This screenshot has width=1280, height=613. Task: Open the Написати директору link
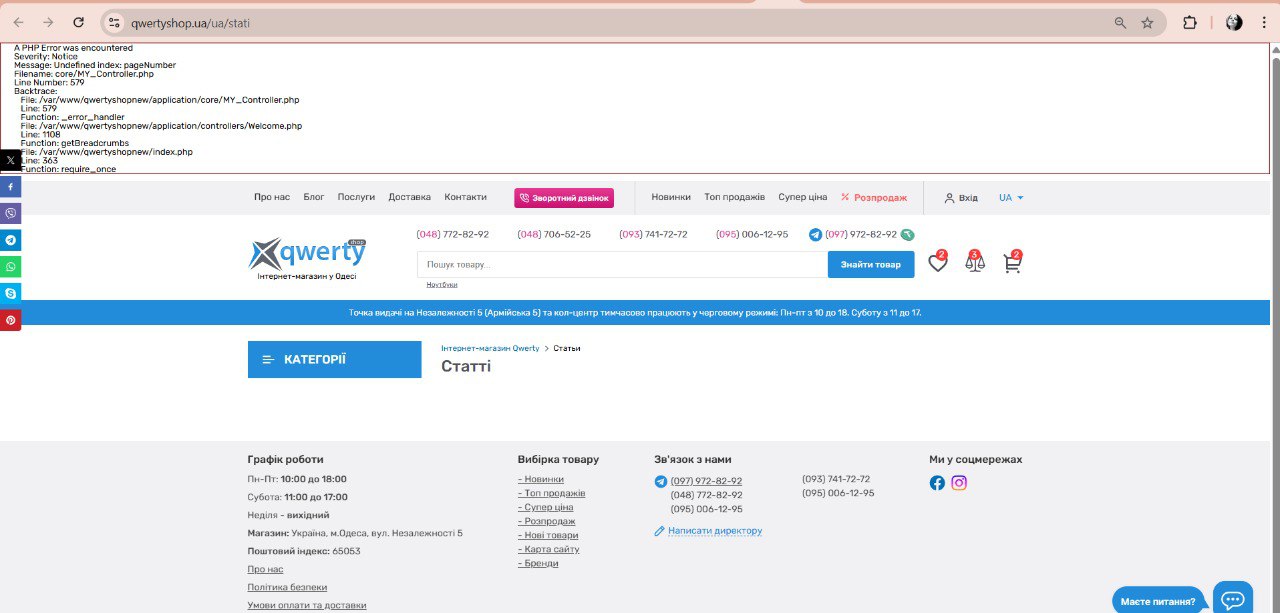click(714, 531)
